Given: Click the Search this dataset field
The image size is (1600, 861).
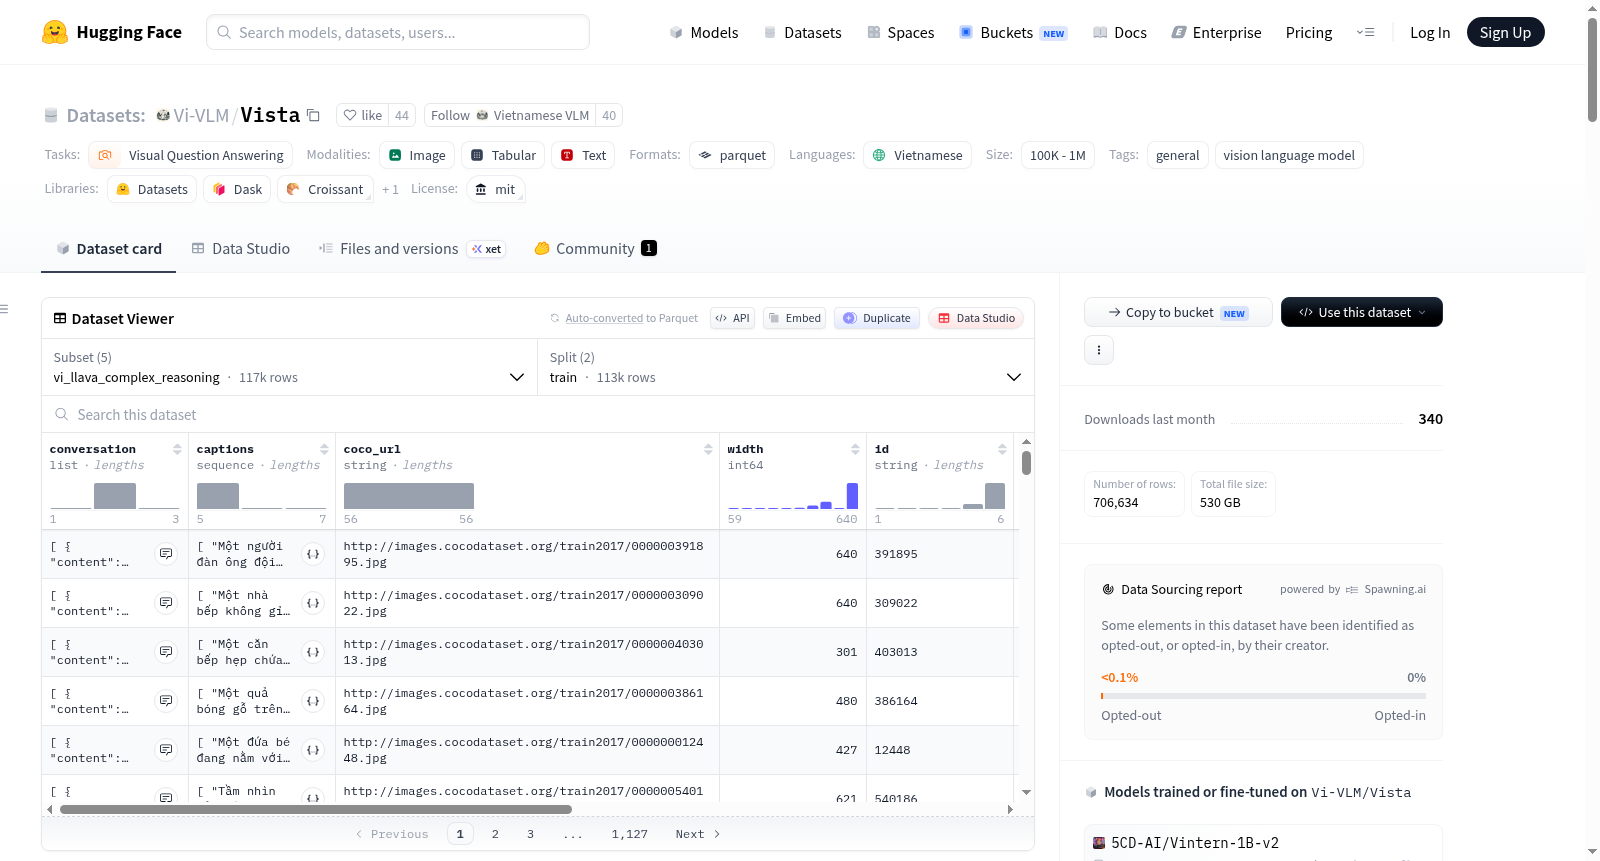Looking at the screenshot, I should pyautogui.click(x=538, y=414).
